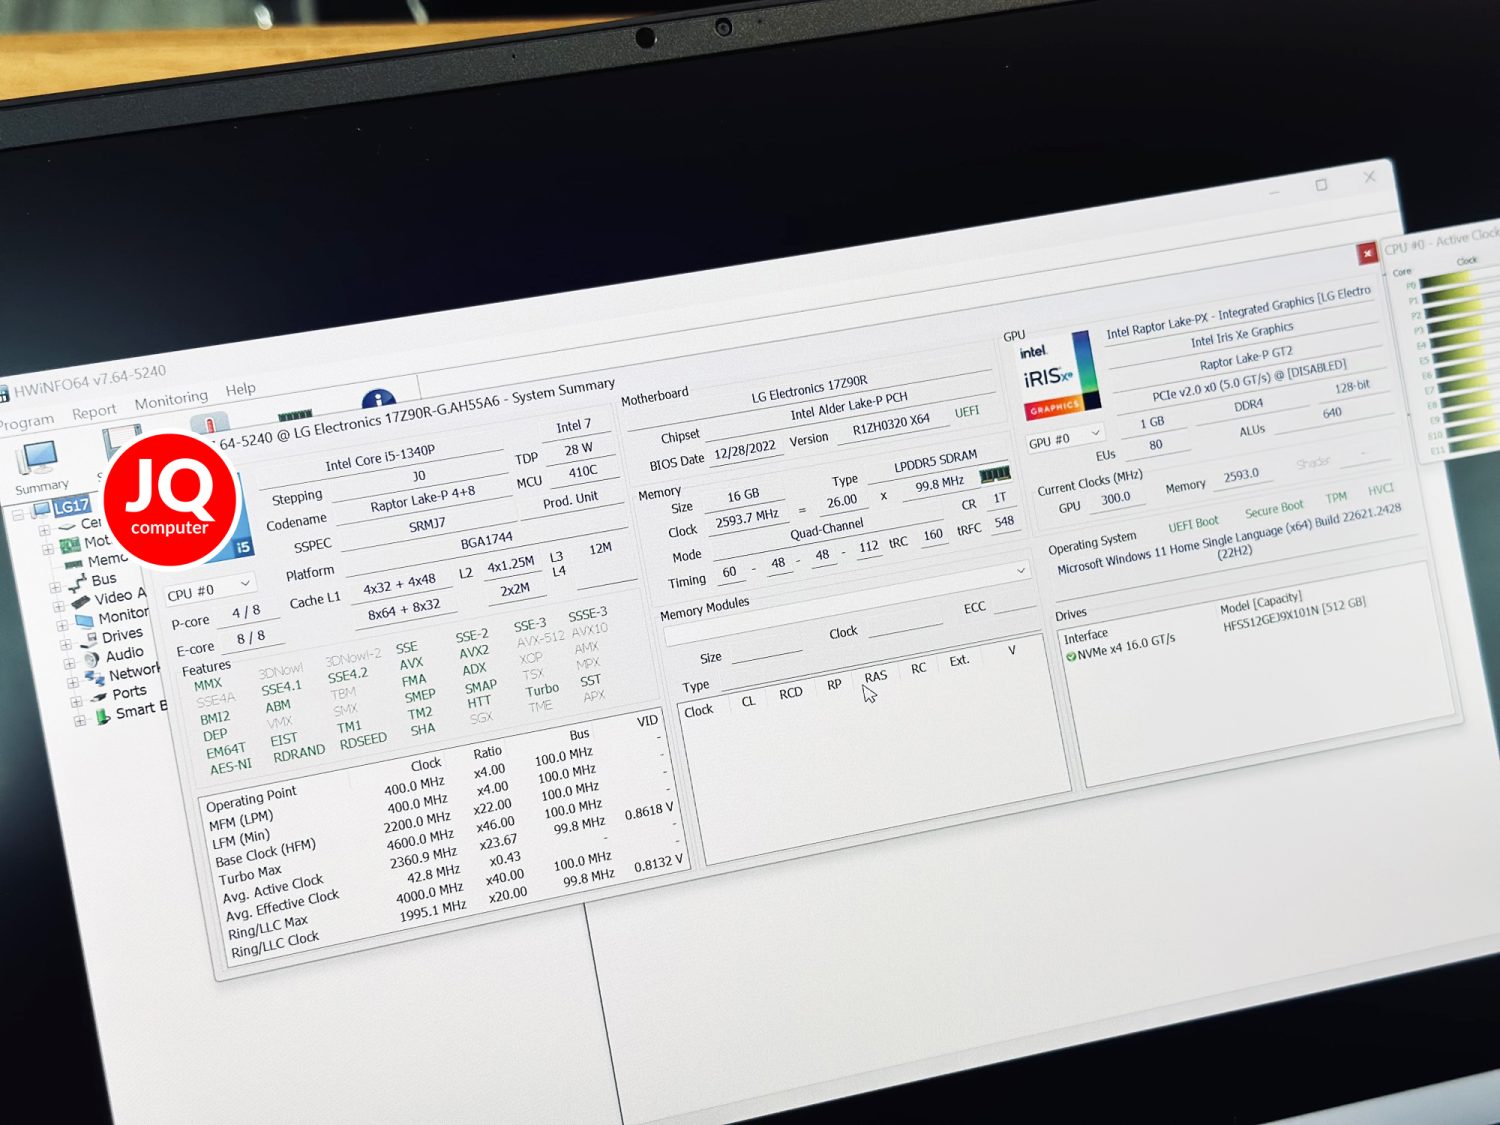Click the LPDDR5 SDRAM type value
1500x1125 pixels.
tap(935, 463)
